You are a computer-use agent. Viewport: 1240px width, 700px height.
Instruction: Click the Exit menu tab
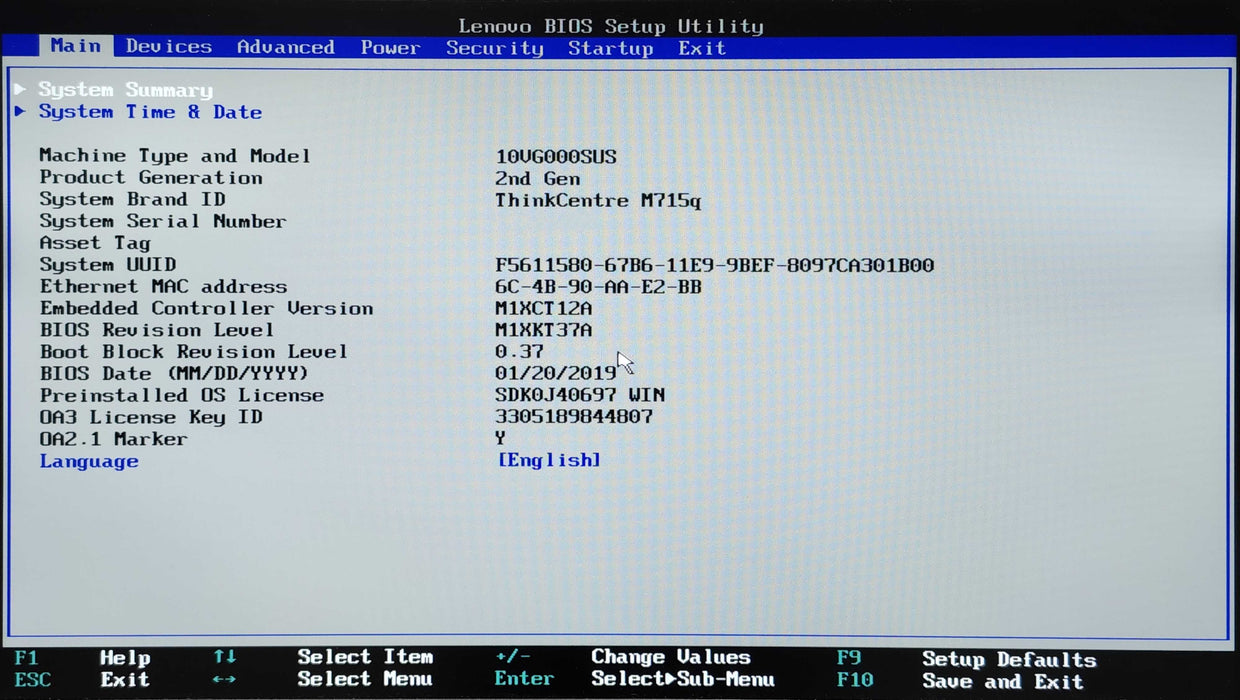pos(701,48)
